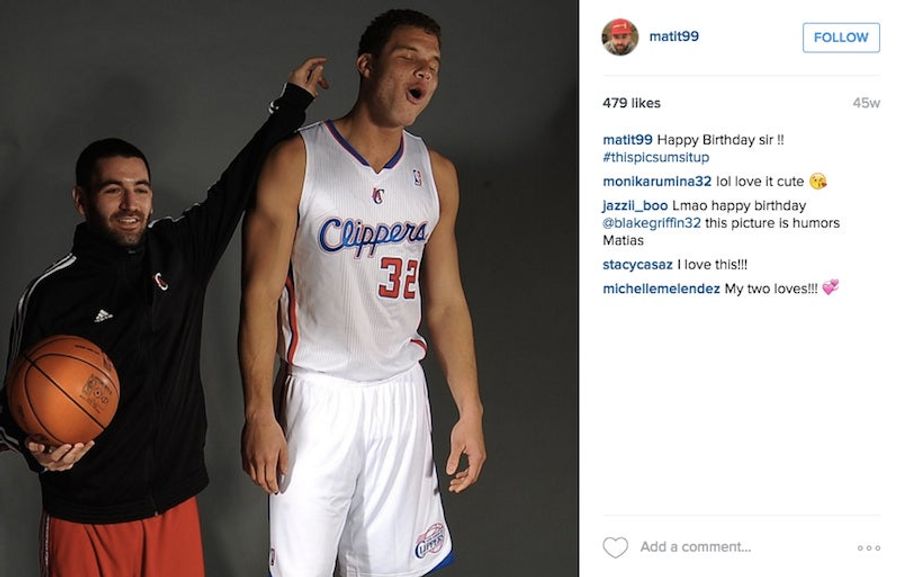Click the basketball in the photo

coord(63,390)
